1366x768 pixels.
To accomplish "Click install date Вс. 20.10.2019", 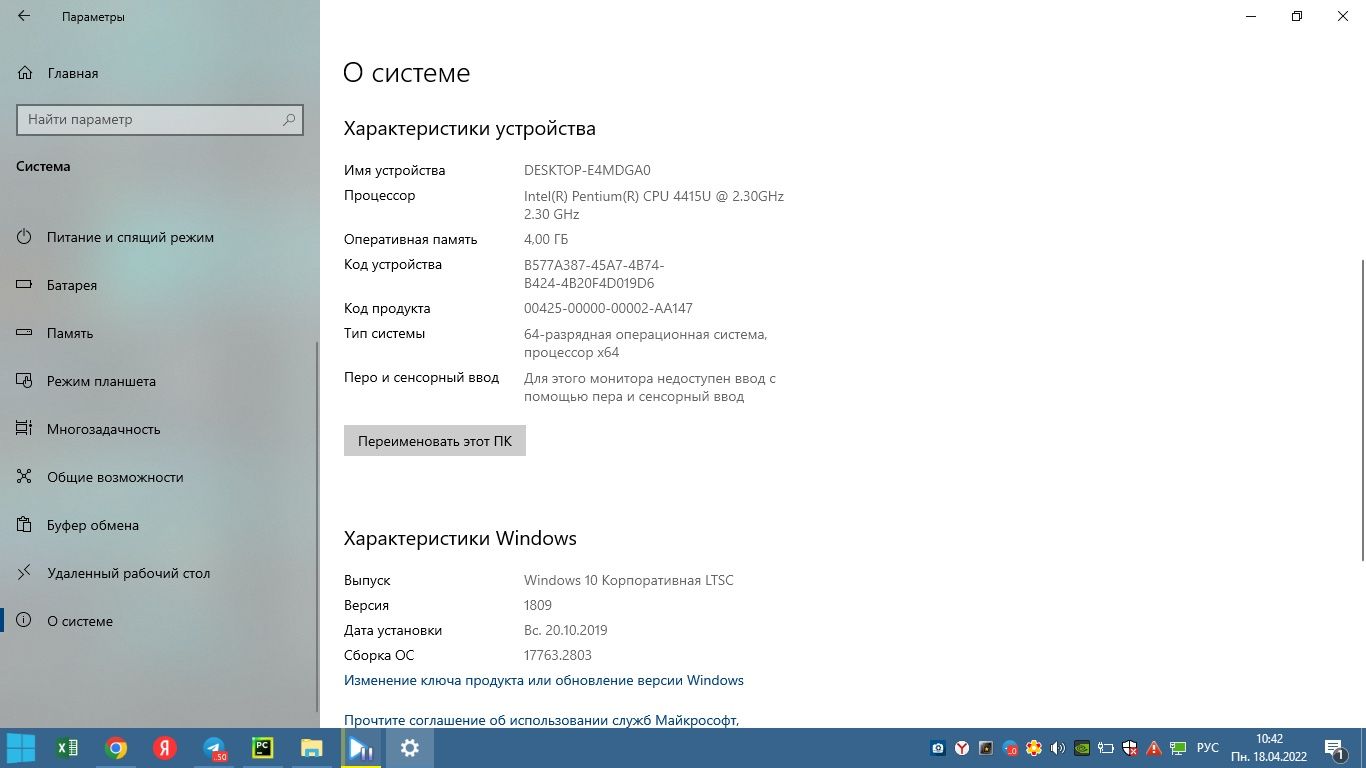I will [x=566, y=630].
